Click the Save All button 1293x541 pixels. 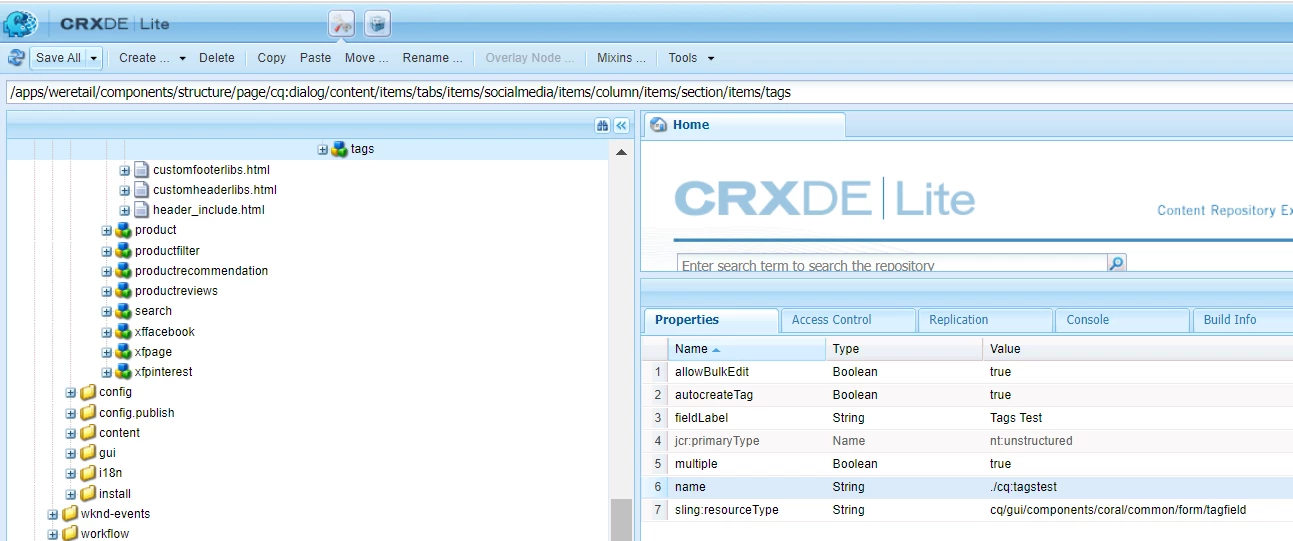pos(58,58)
